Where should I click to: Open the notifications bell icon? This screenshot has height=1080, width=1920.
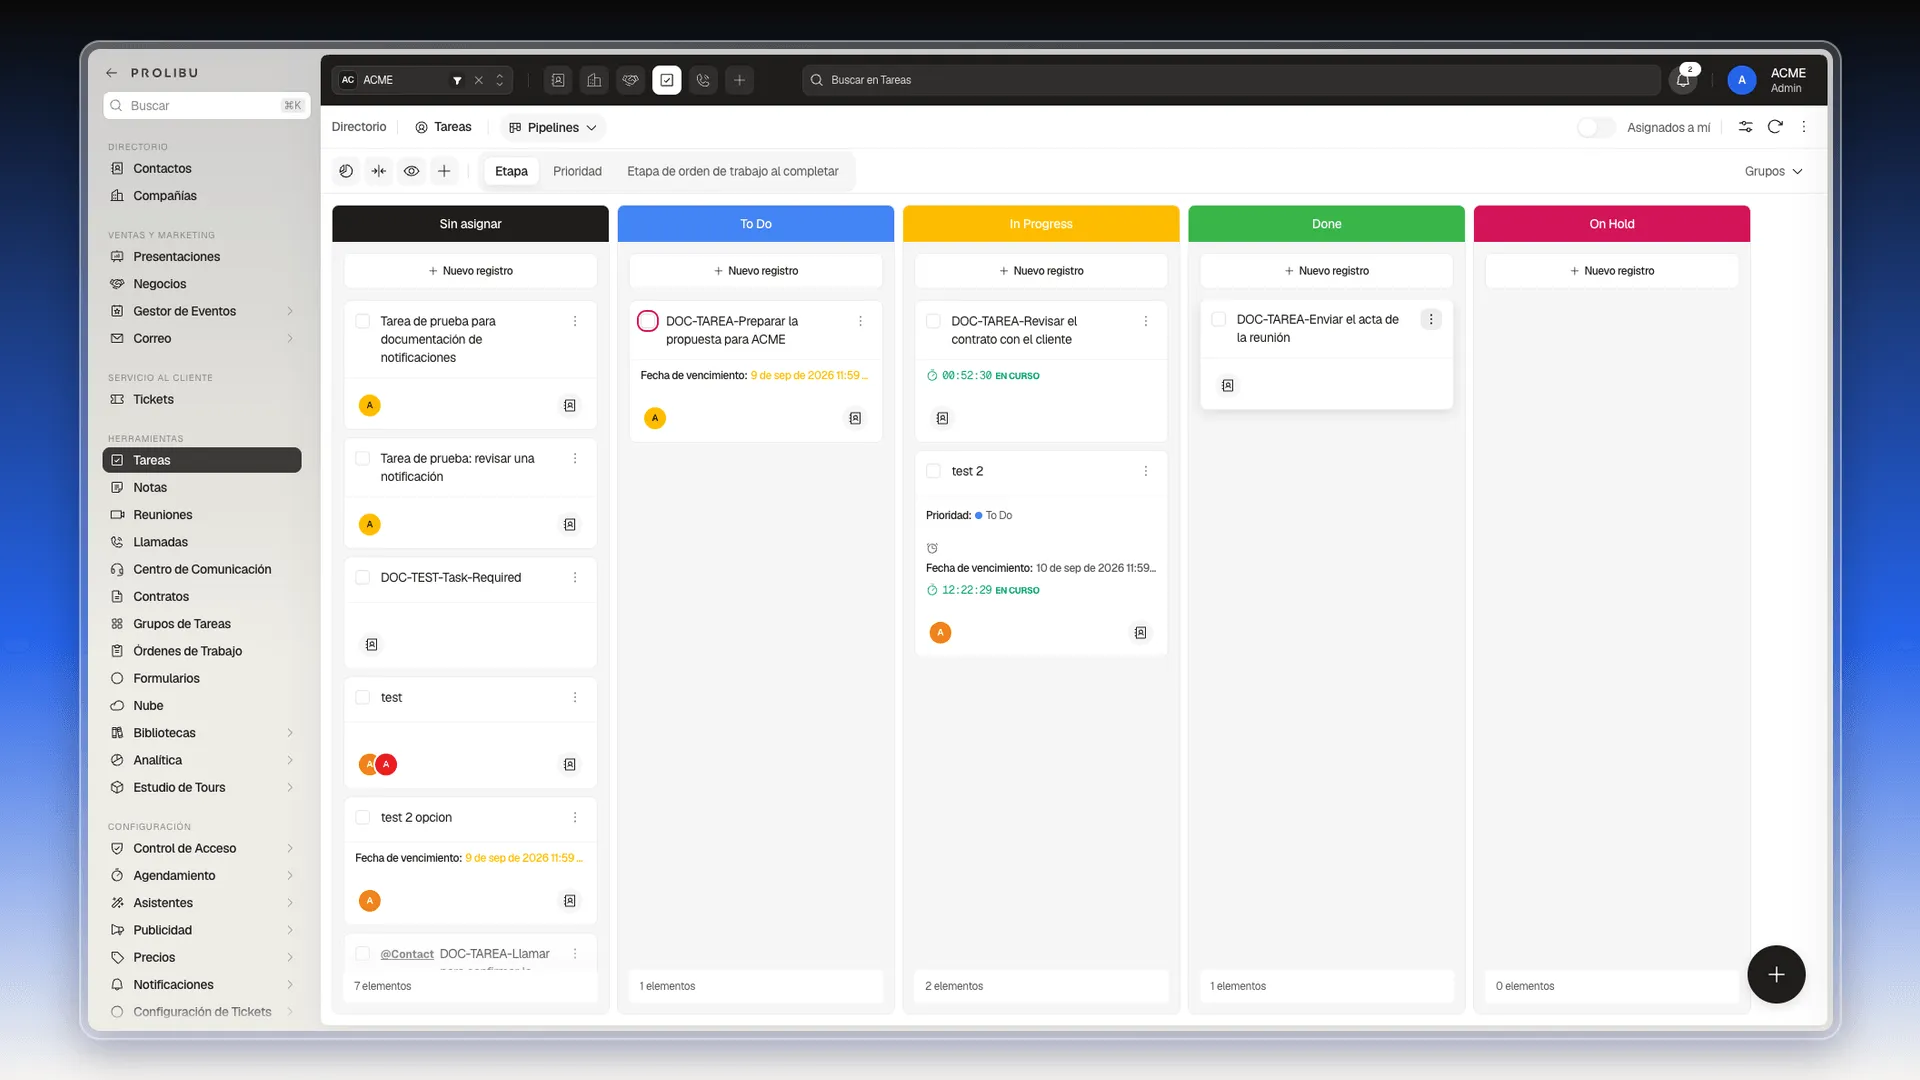pos(1683,80)
